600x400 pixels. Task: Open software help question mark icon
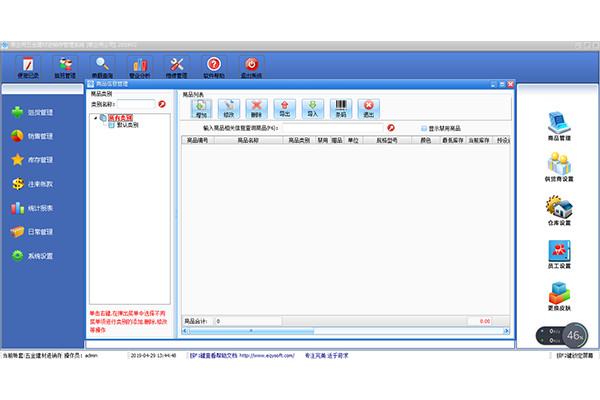214,67
